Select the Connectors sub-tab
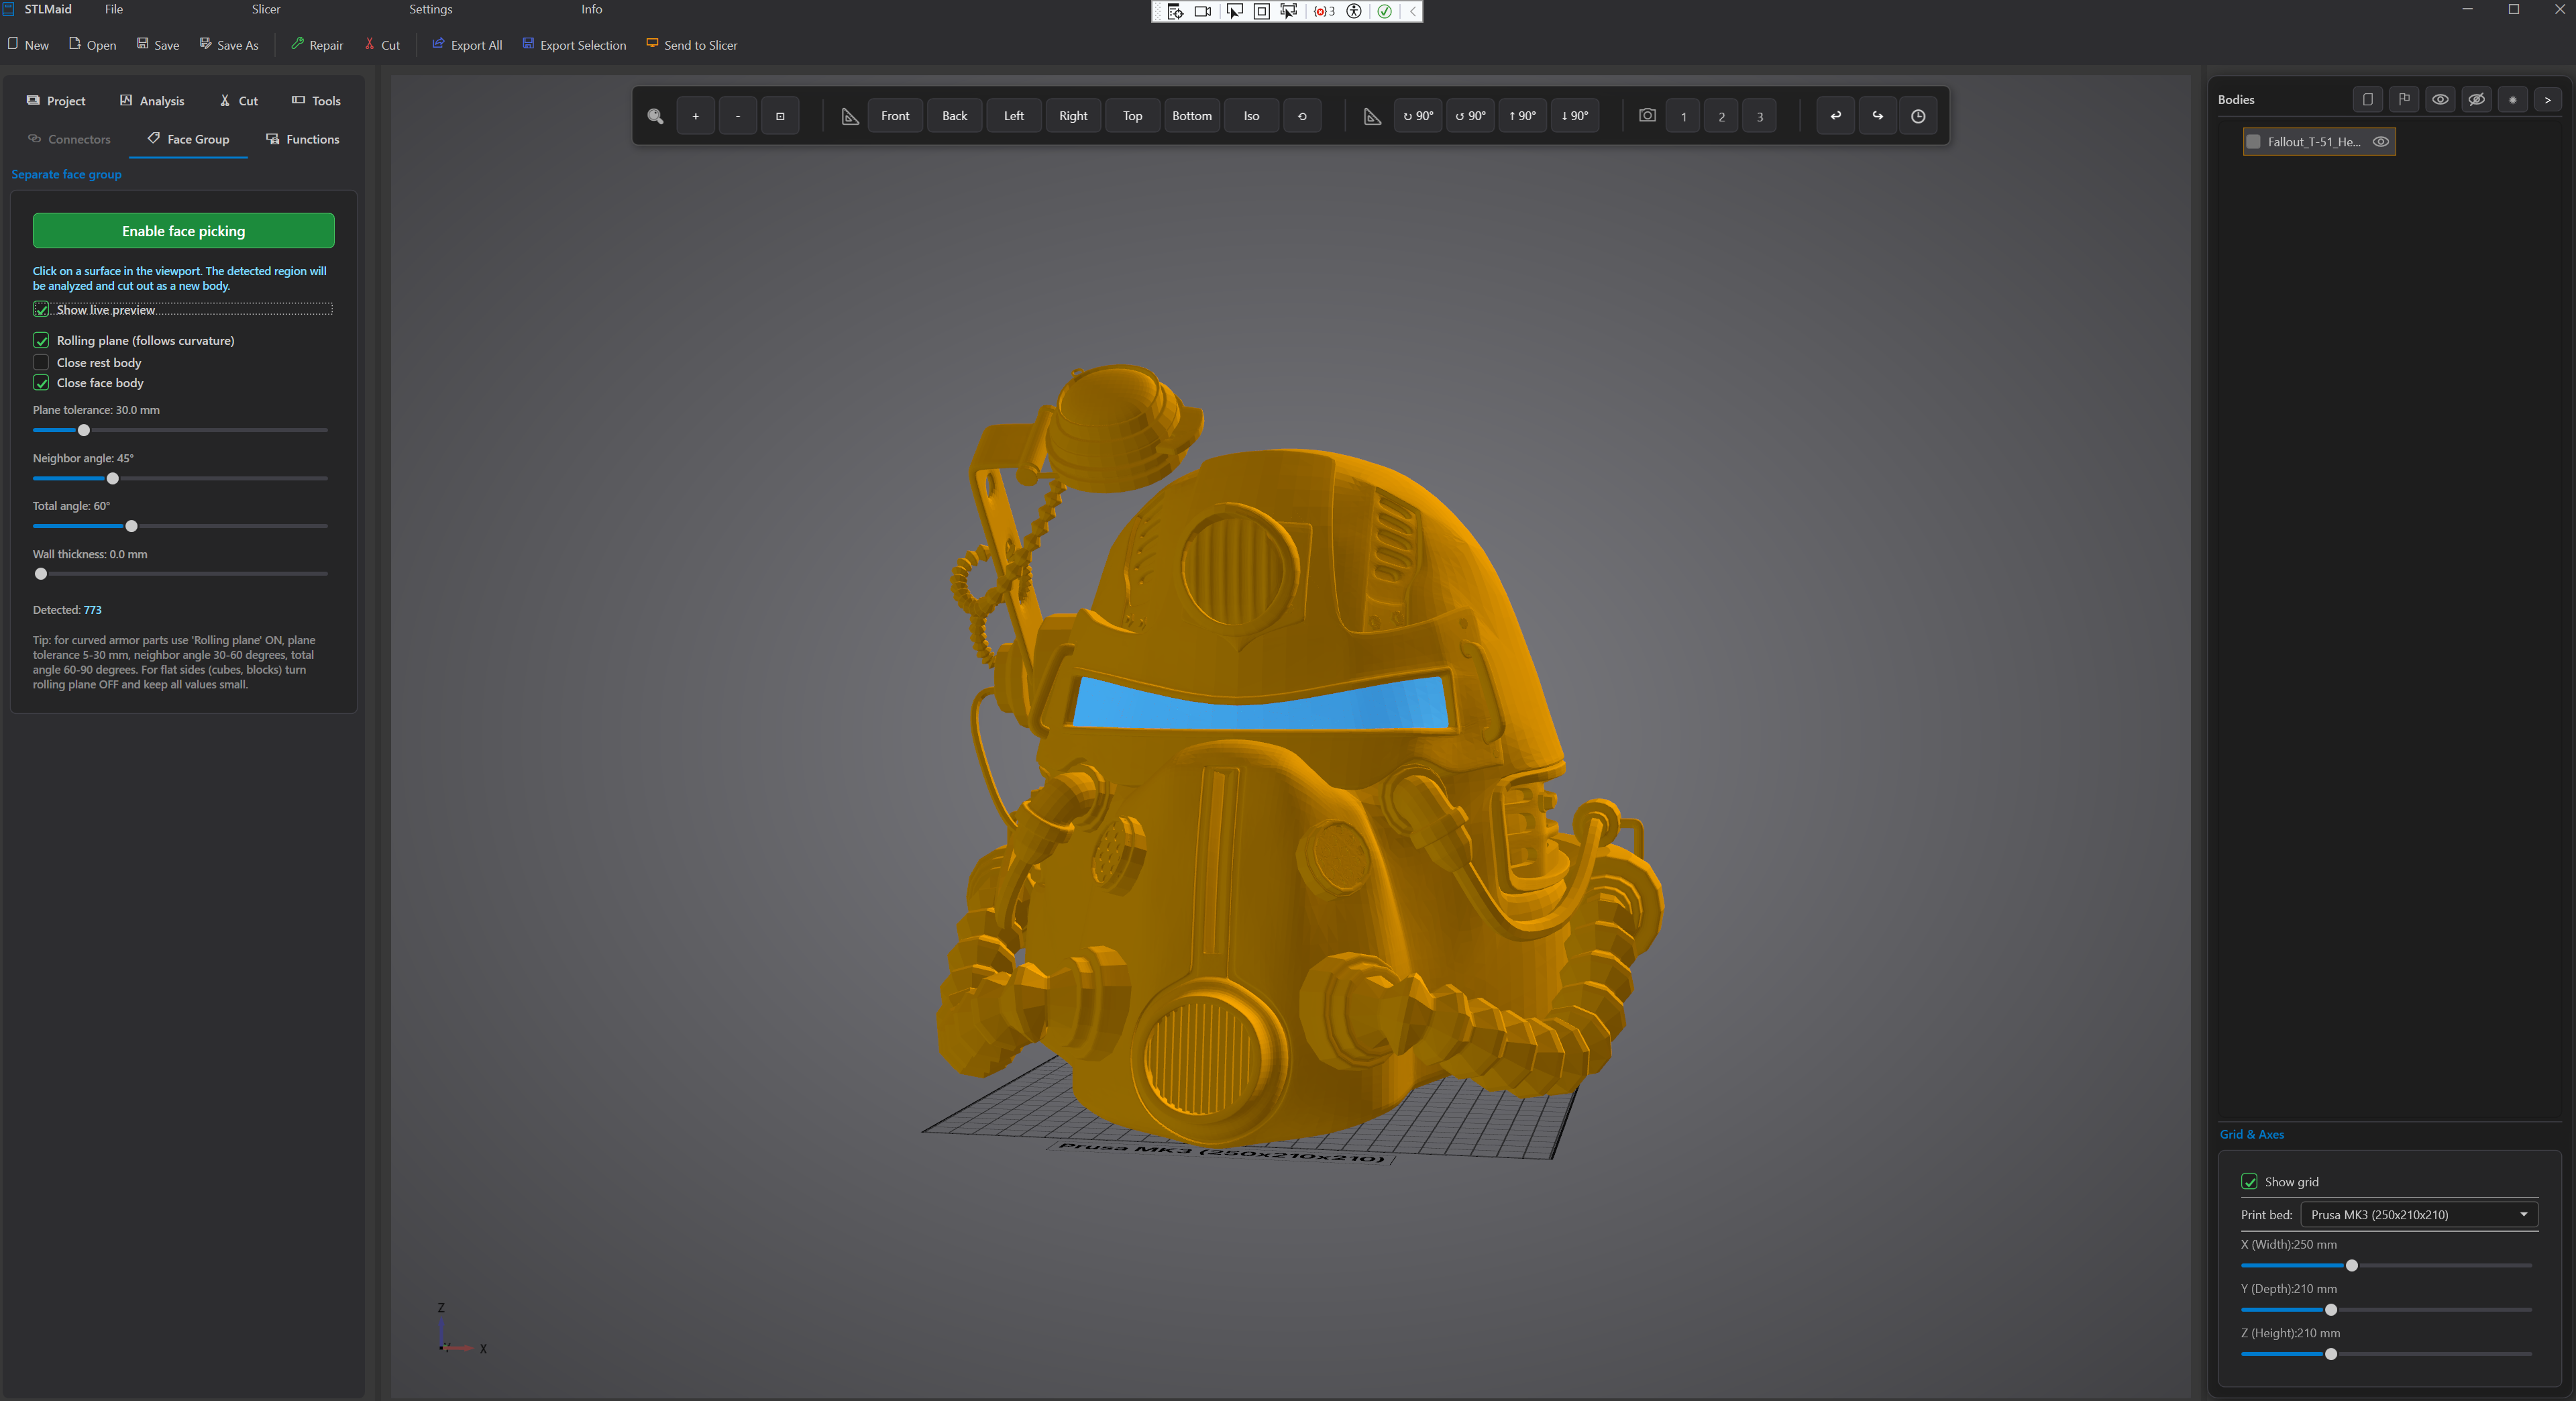Viewport: 2576px width, 1401px height. [69, 139]
